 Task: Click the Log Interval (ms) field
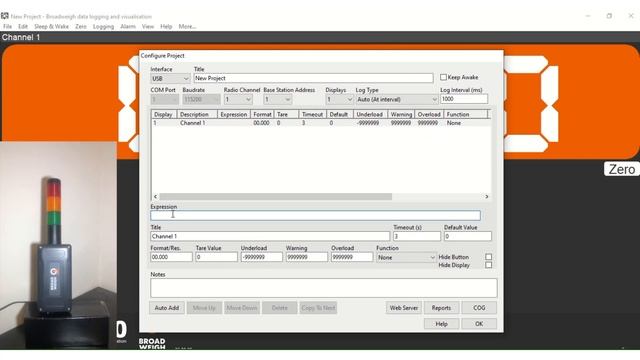(x=464, y=99)
